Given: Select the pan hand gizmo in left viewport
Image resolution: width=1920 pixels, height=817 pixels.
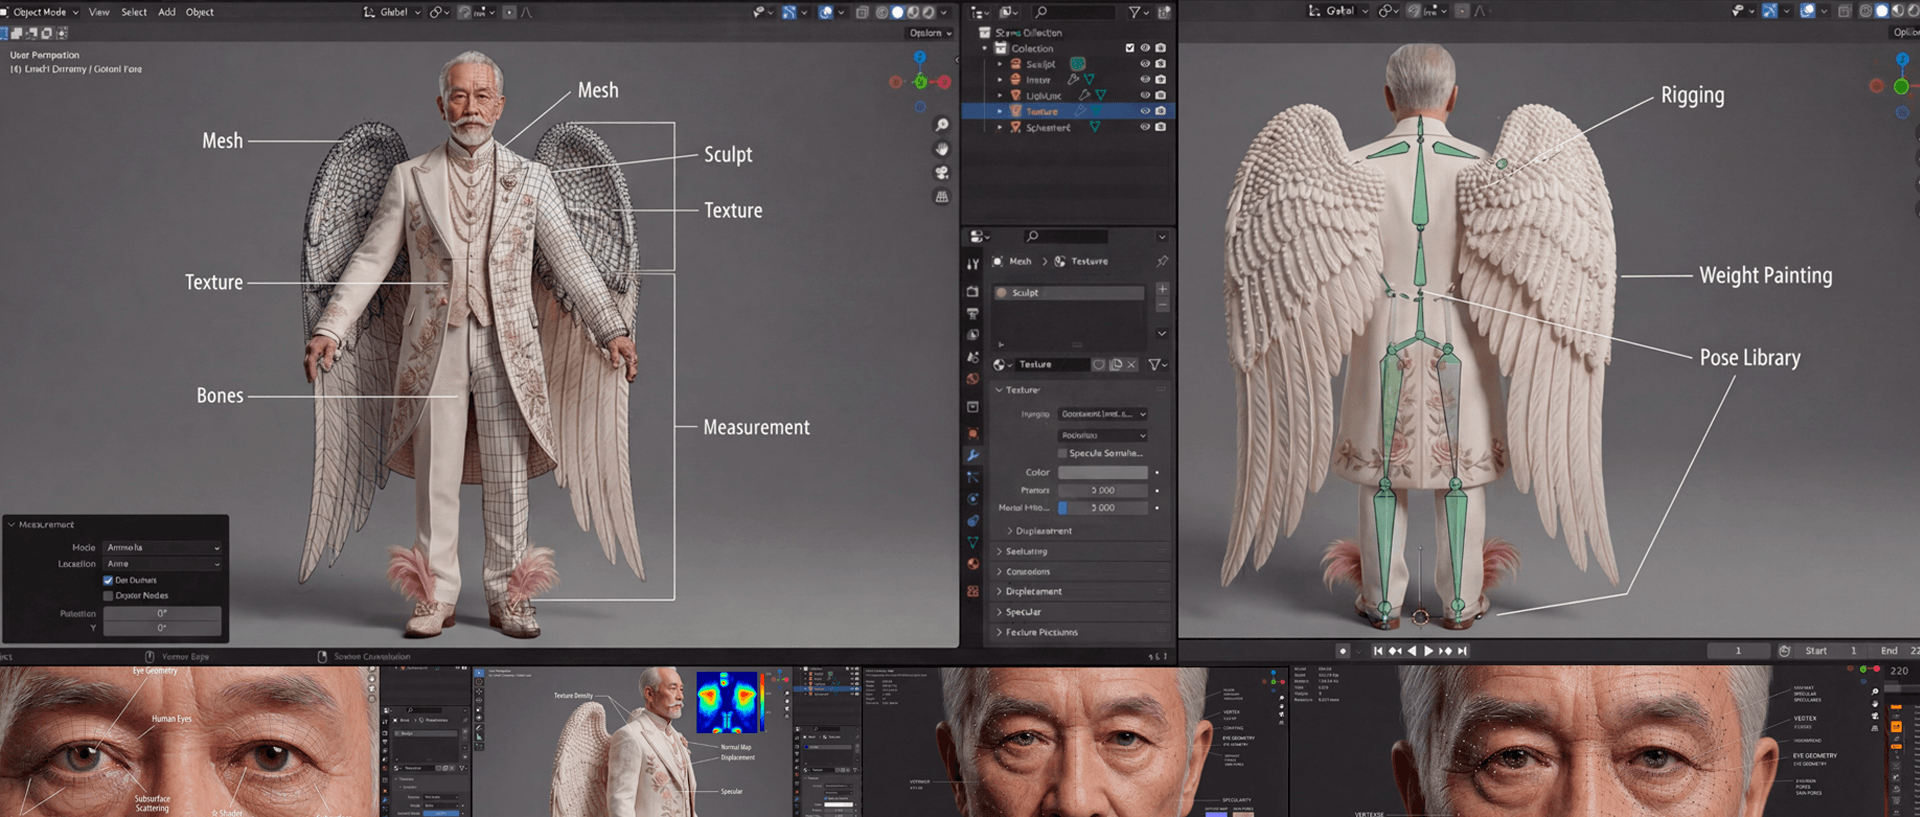Looking at the screenshot, I should [941, 149].
